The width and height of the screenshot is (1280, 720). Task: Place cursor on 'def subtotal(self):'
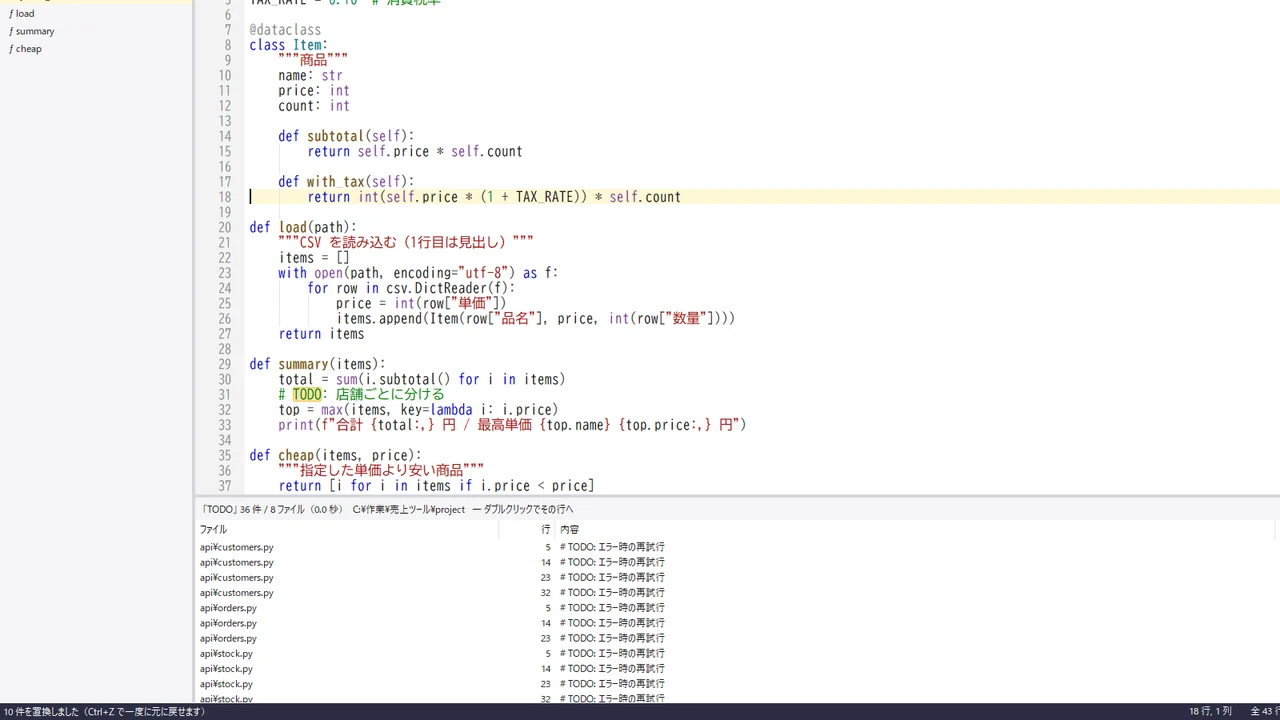point(346,136)
